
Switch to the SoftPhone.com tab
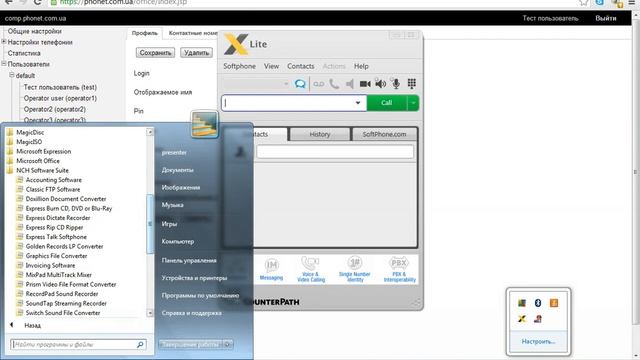click(384, 134)
